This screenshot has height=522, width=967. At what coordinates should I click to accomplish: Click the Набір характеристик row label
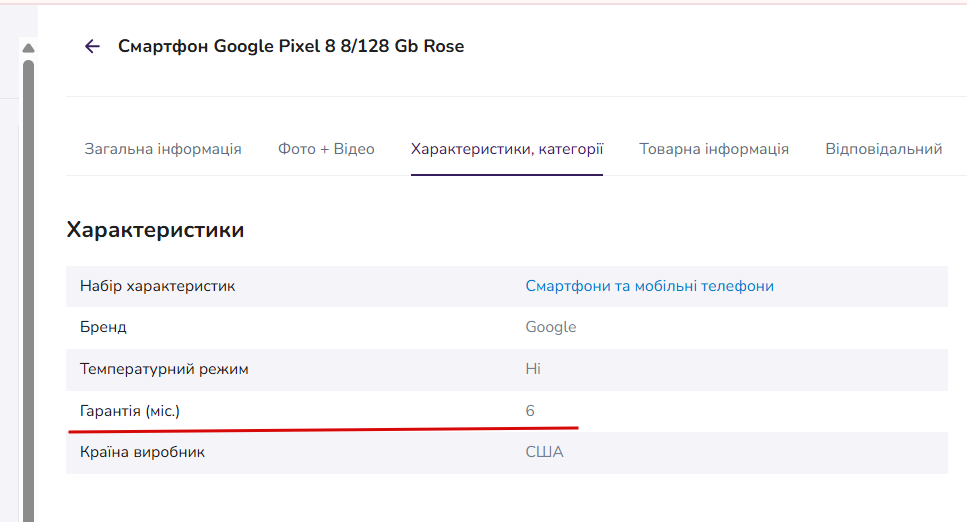pos(157,286)
